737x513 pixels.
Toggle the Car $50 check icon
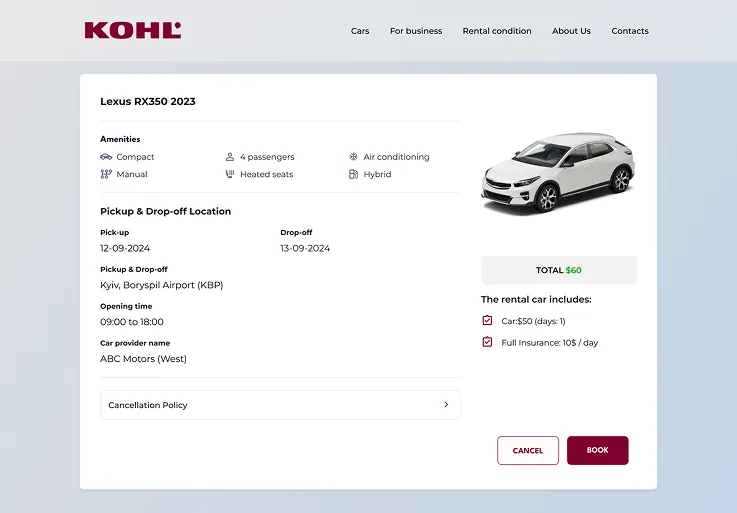pos(487,320)
